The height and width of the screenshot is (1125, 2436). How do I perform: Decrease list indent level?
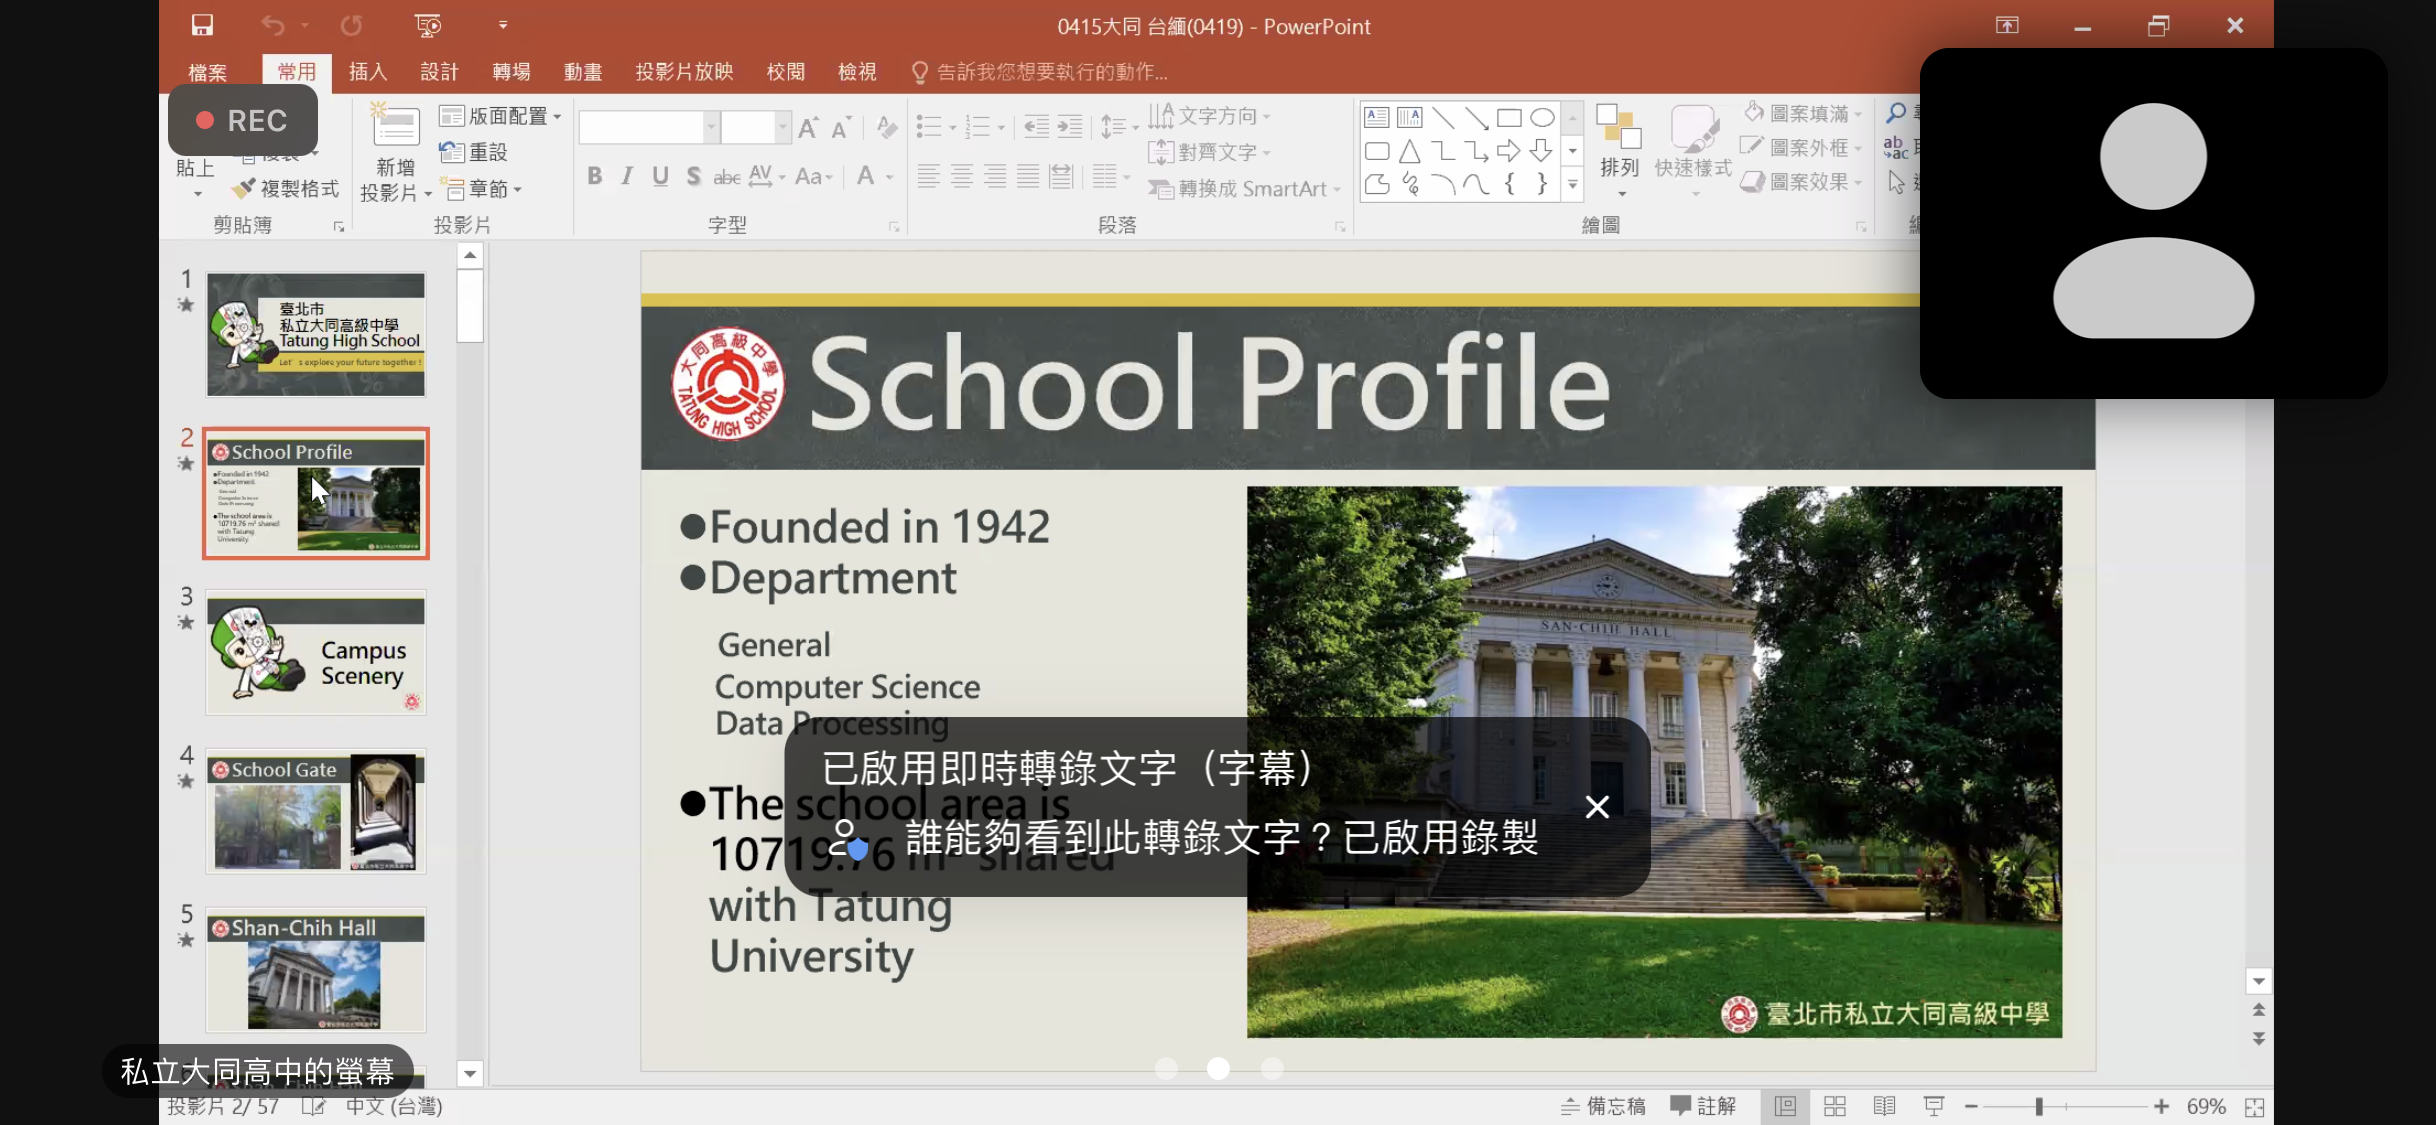point(1037,127)
